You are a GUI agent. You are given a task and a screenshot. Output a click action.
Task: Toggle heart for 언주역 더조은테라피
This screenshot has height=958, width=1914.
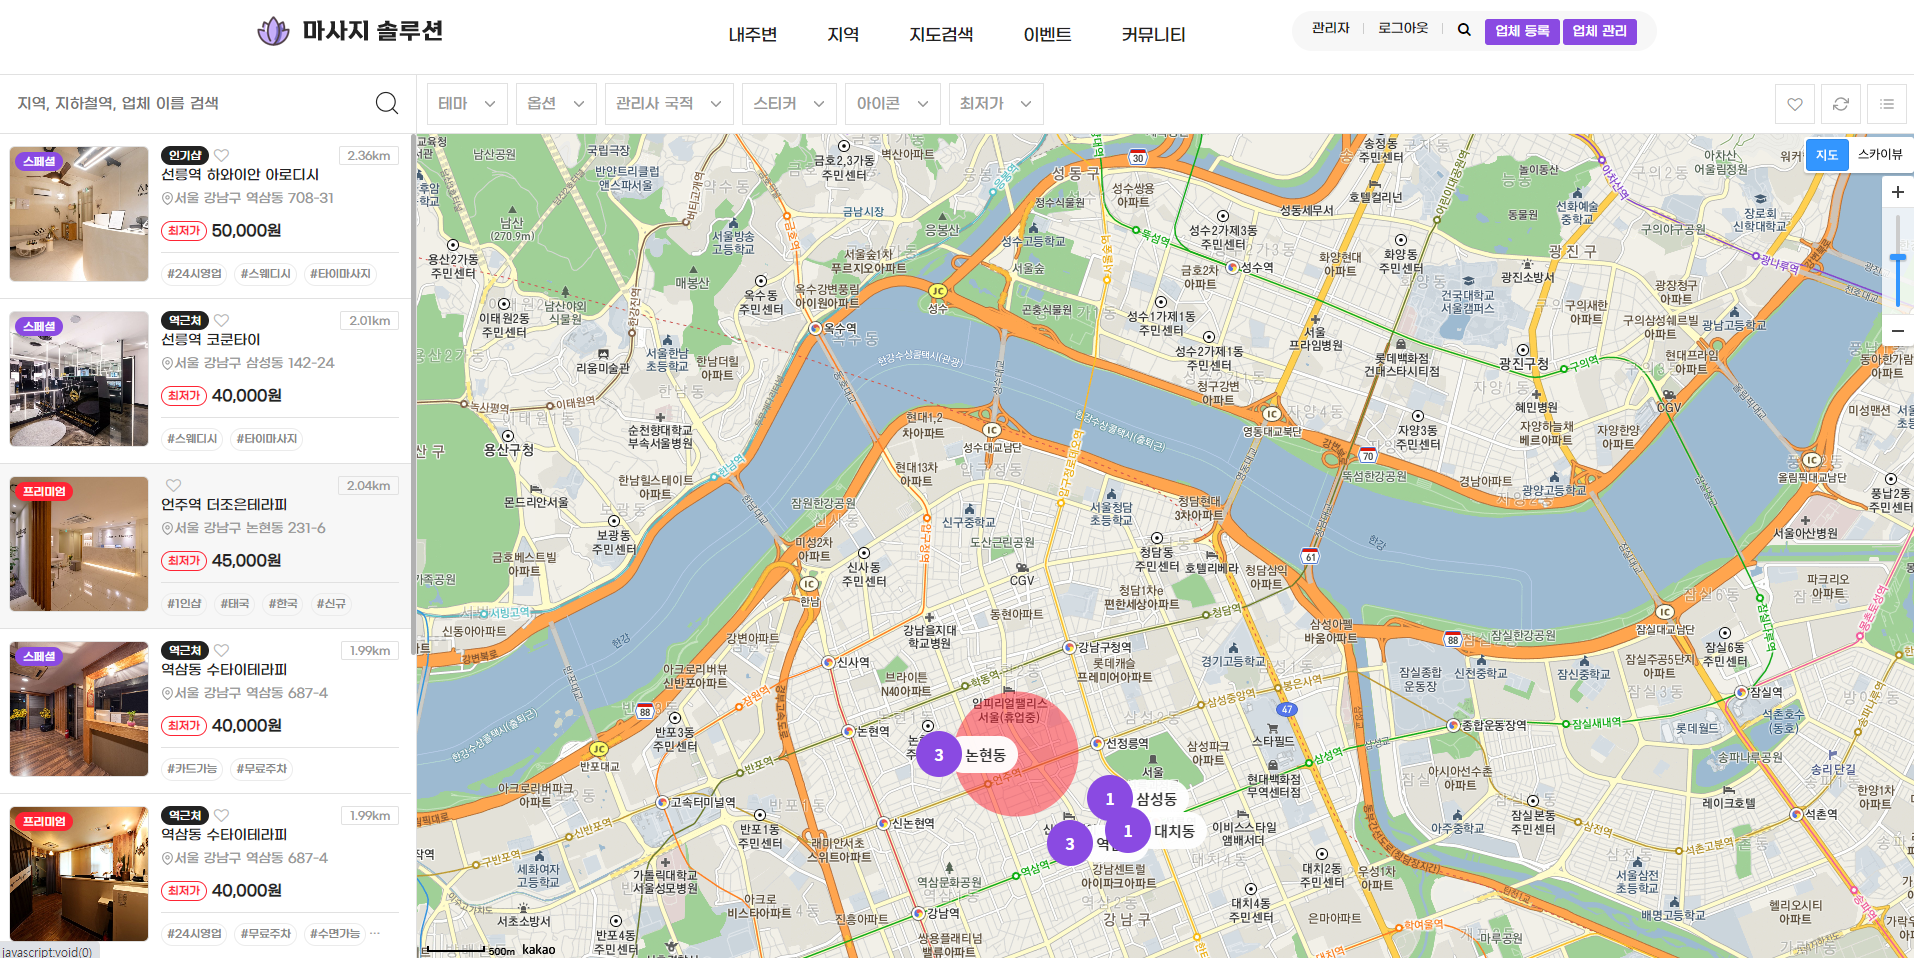click(174, 485)
